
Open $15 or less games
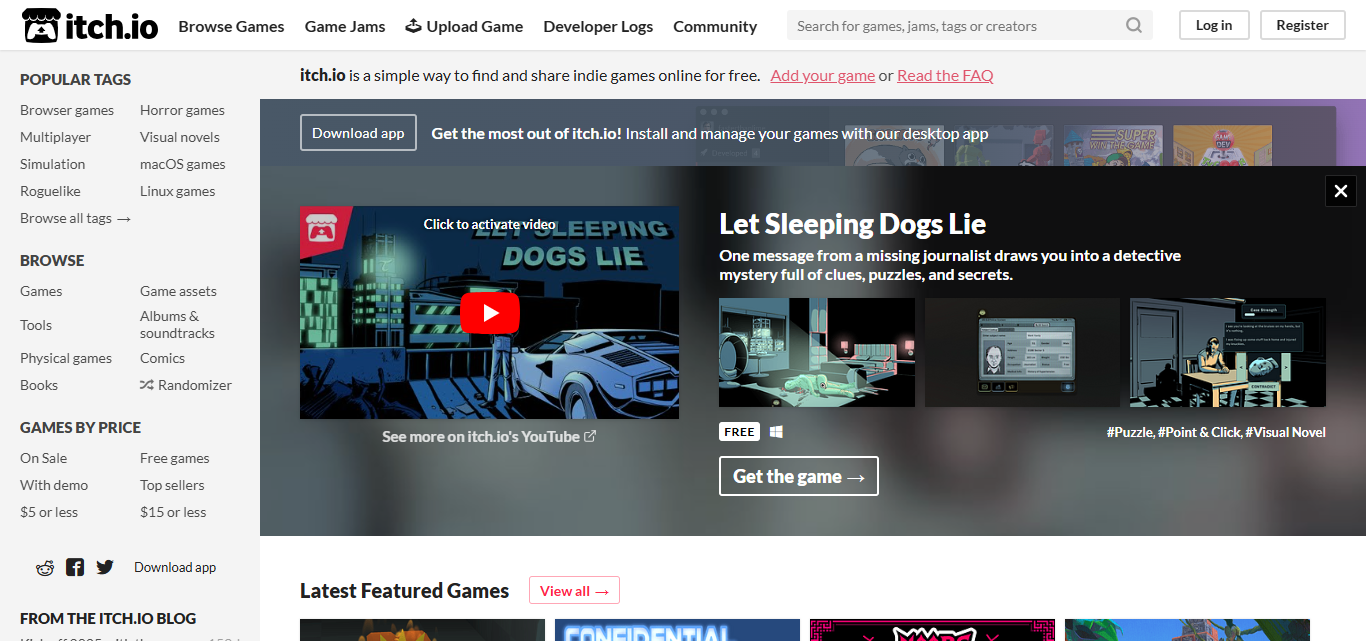(173, 512)
